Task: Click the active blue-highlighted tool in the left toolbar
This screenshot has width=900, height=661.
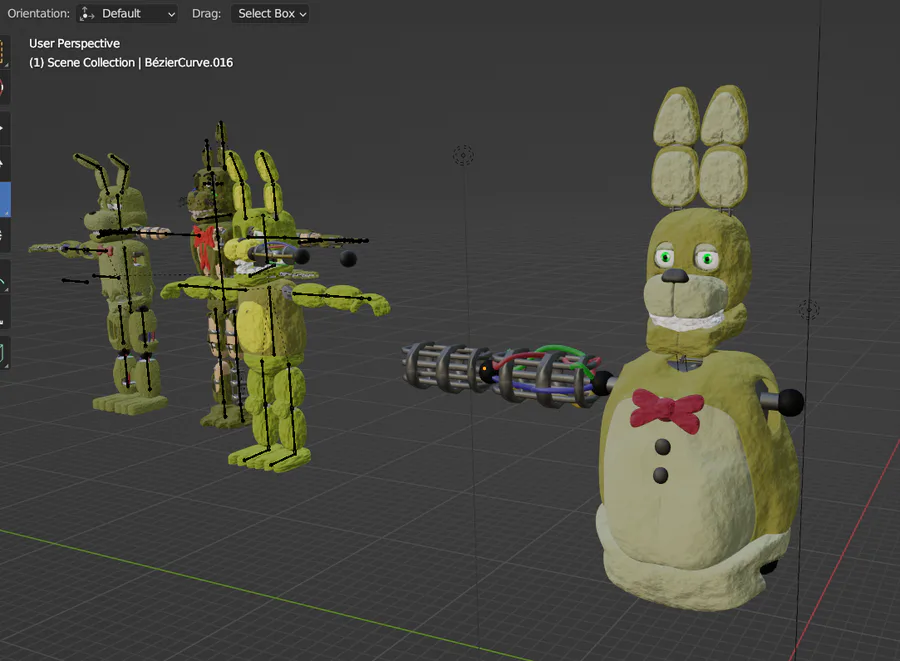Action: 5,200
